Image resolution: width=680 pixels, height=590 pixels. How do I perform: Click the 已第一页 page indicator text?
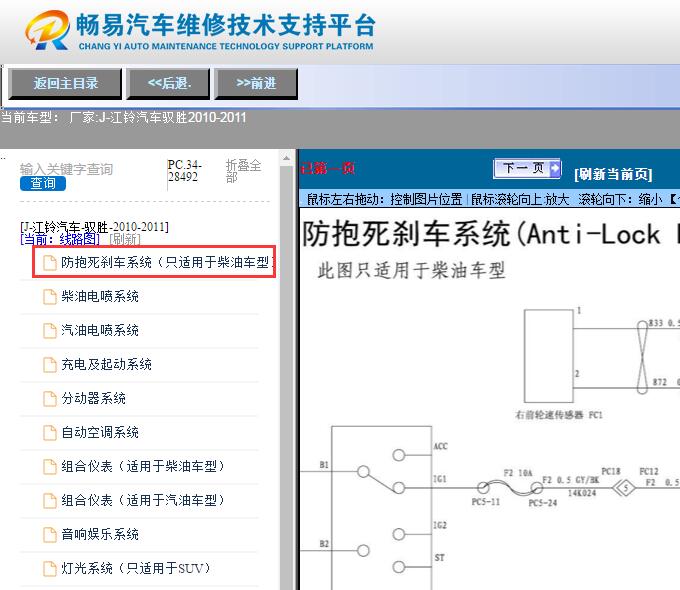[327, 168]
